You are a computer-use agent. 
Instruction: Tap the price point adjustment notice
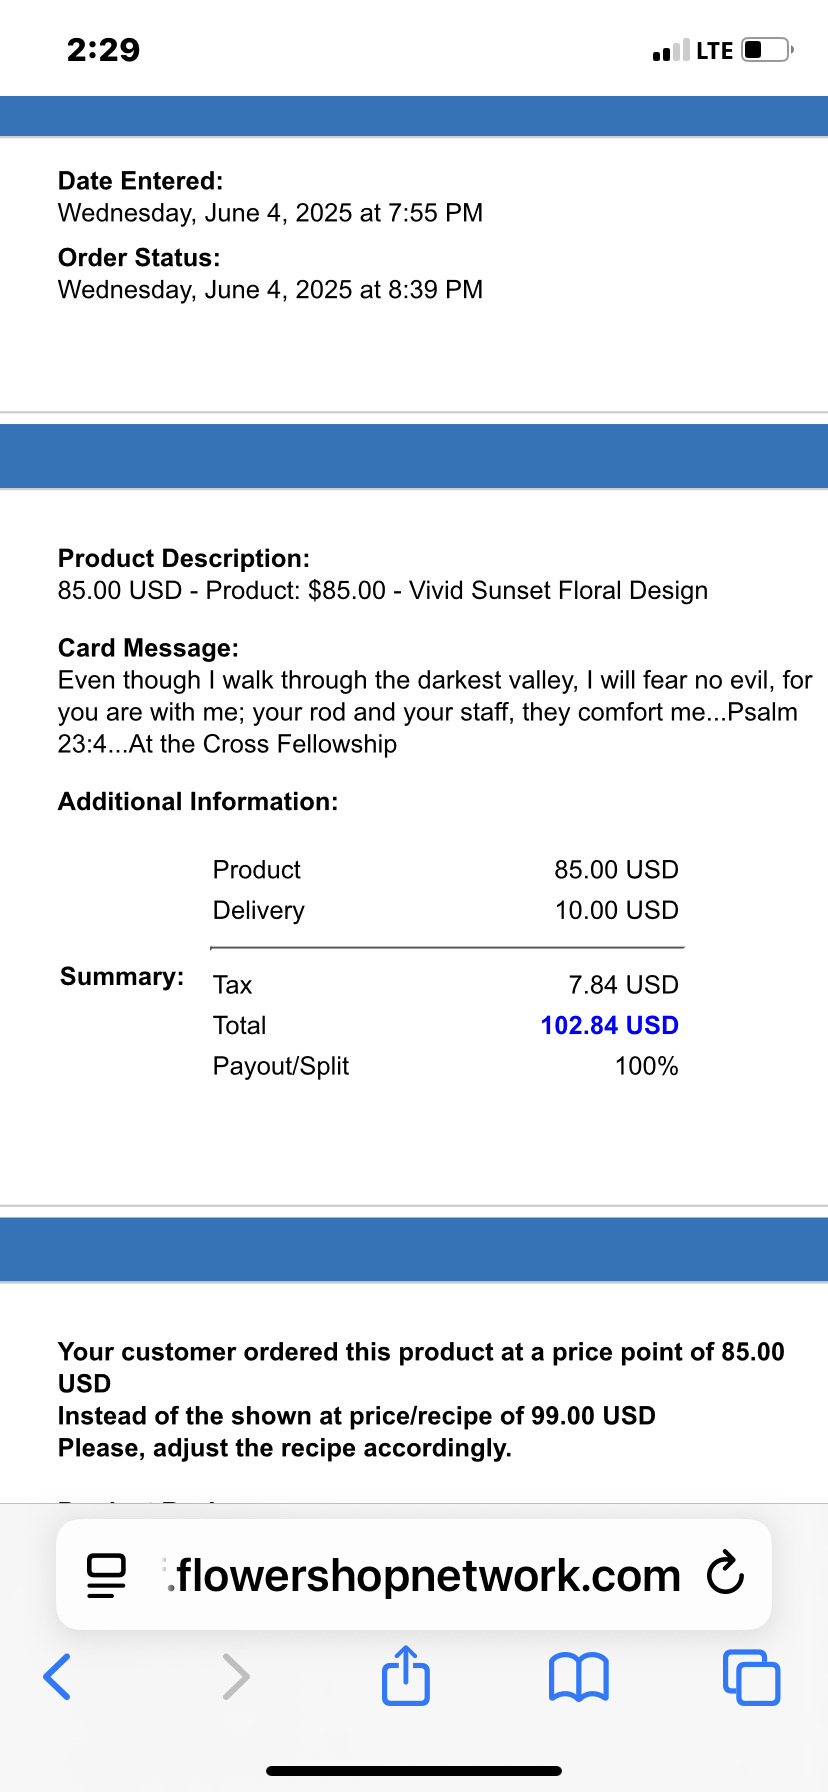point(421,1400)
